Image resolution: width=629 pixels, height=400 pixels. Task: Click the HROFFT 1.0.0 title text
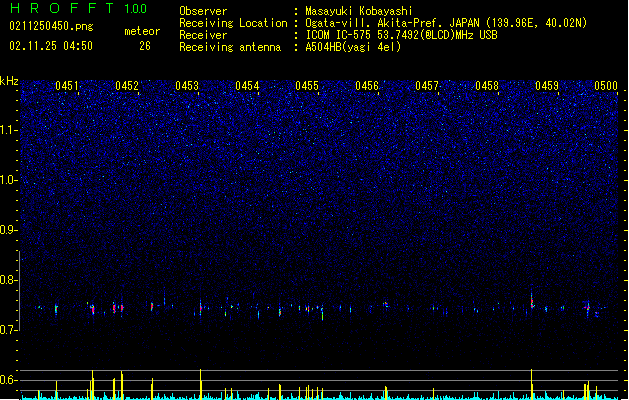pos(79,8)
